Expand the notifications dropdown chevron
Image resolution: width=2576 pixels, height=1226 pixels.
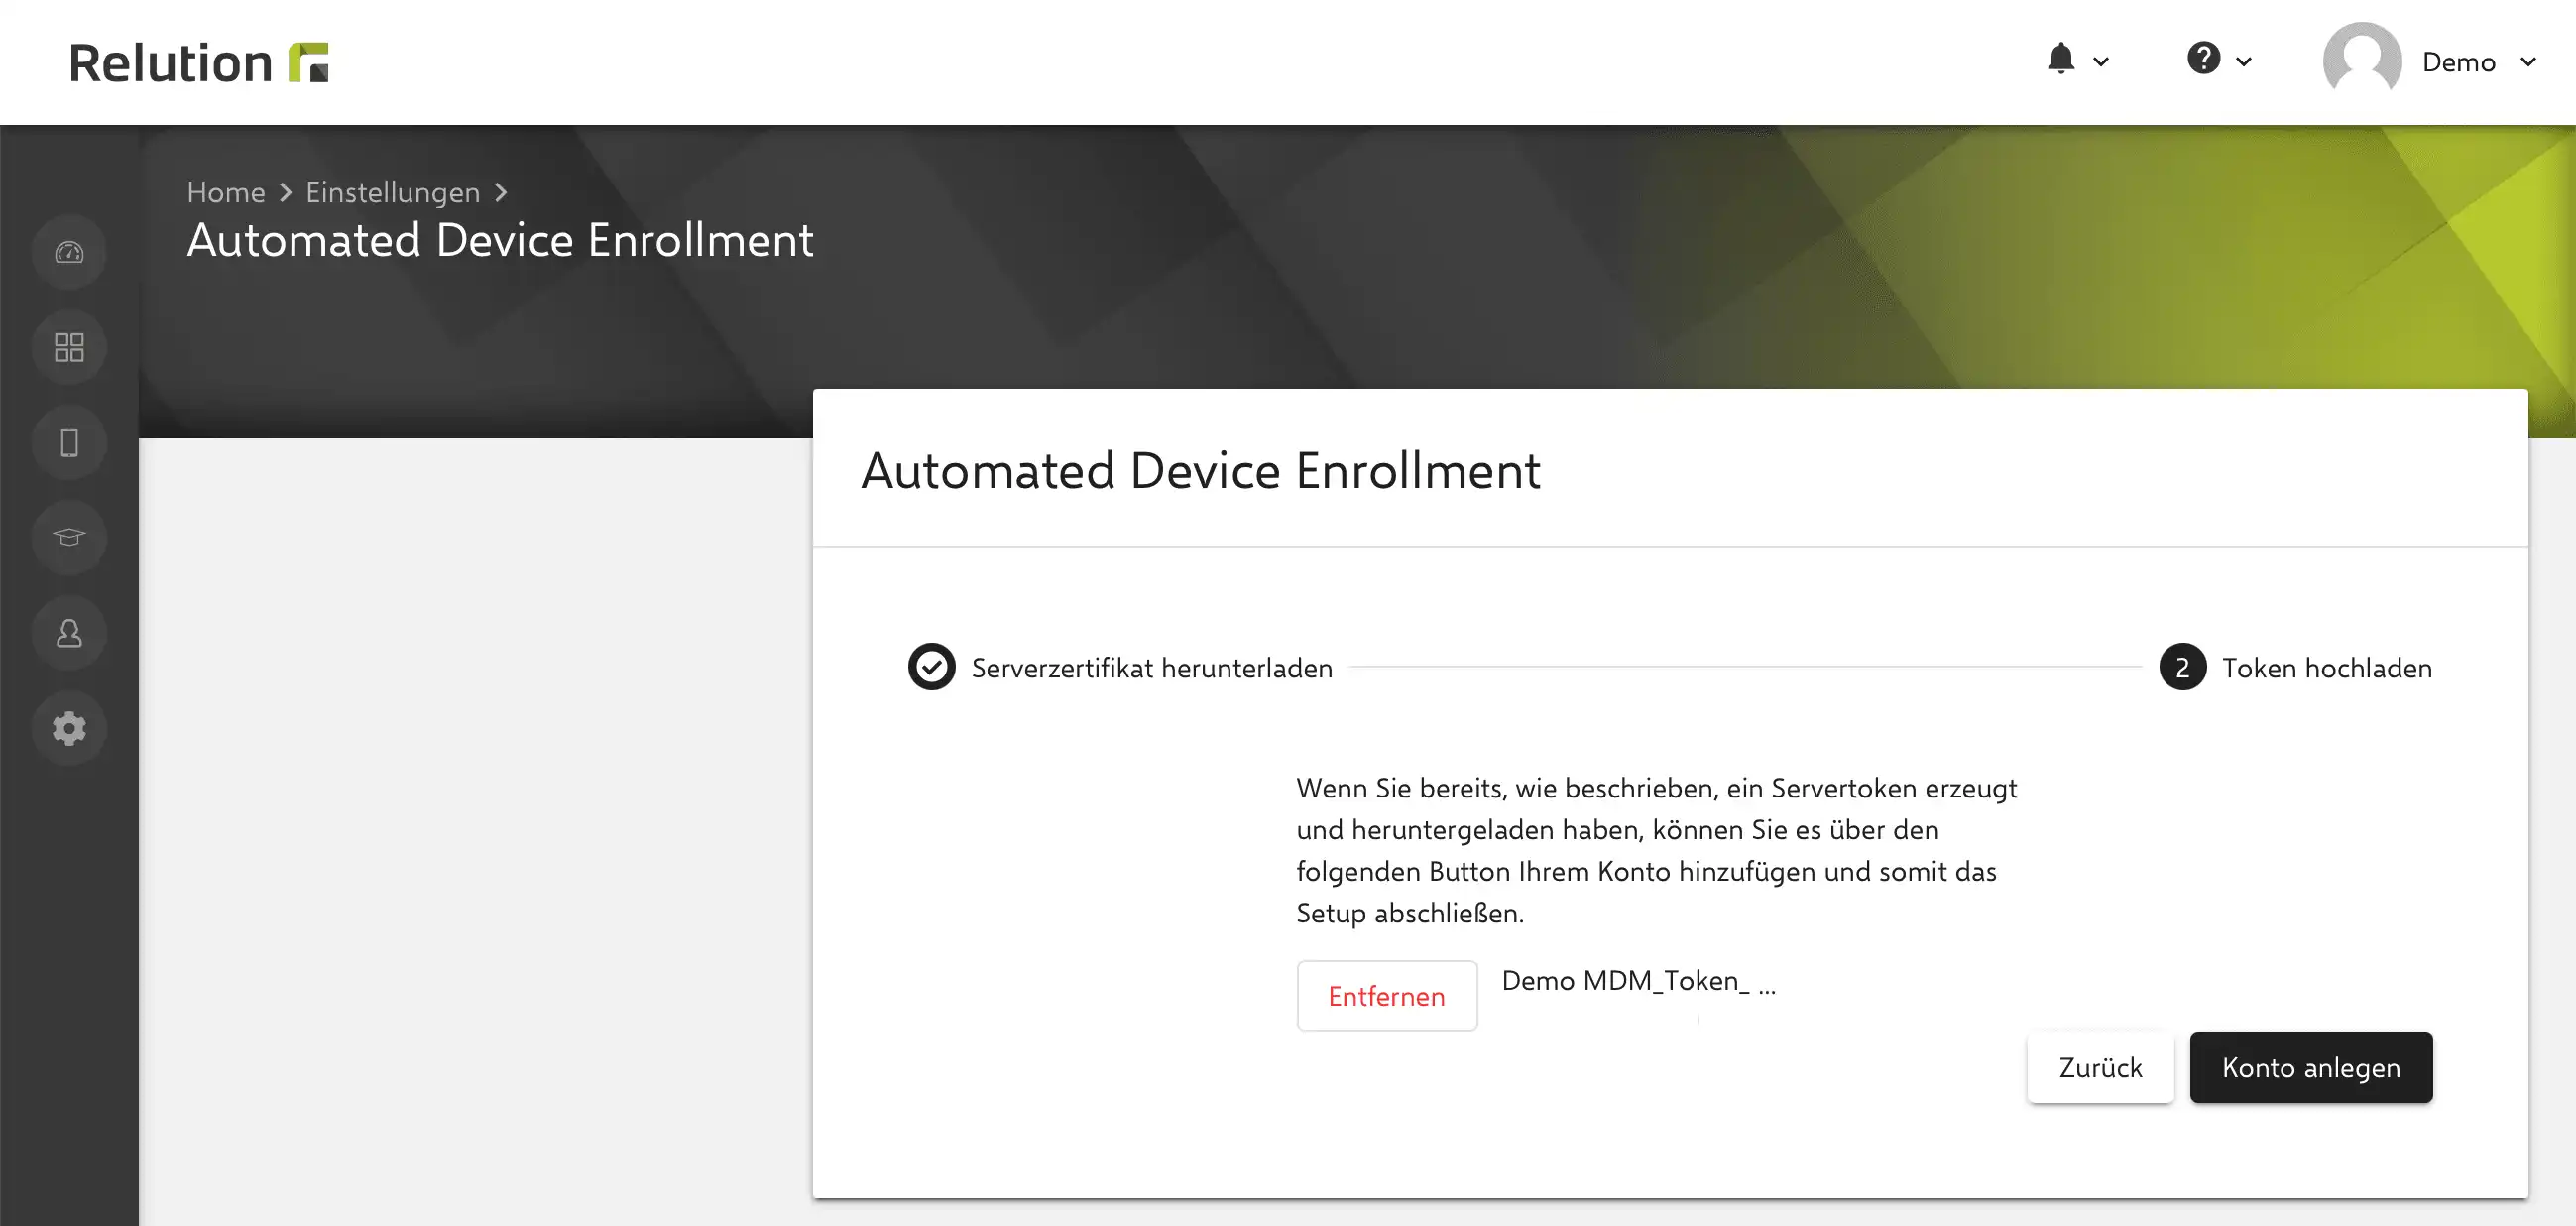tap(2101, 62)
